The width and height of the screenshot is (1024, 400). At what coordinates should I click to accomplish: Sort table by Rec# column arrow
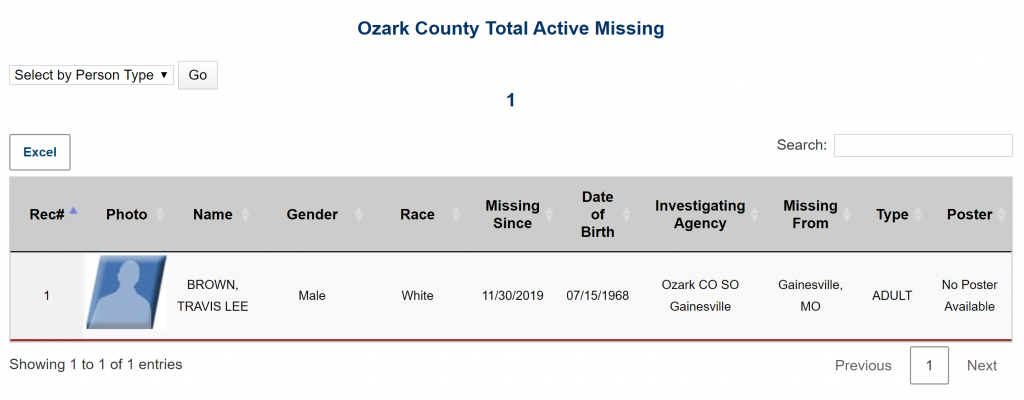(73, 214)
